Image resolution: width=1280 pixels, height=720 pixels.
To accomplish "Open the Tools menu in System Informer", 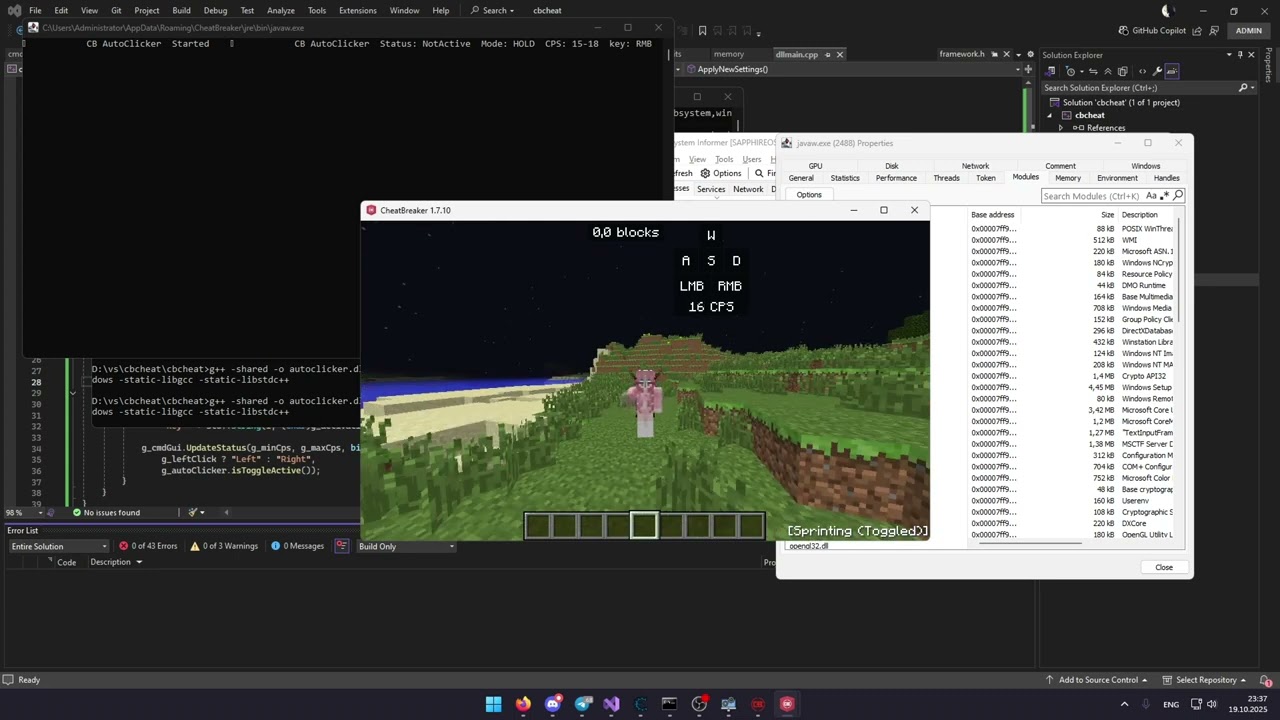I will click(724, 159).
